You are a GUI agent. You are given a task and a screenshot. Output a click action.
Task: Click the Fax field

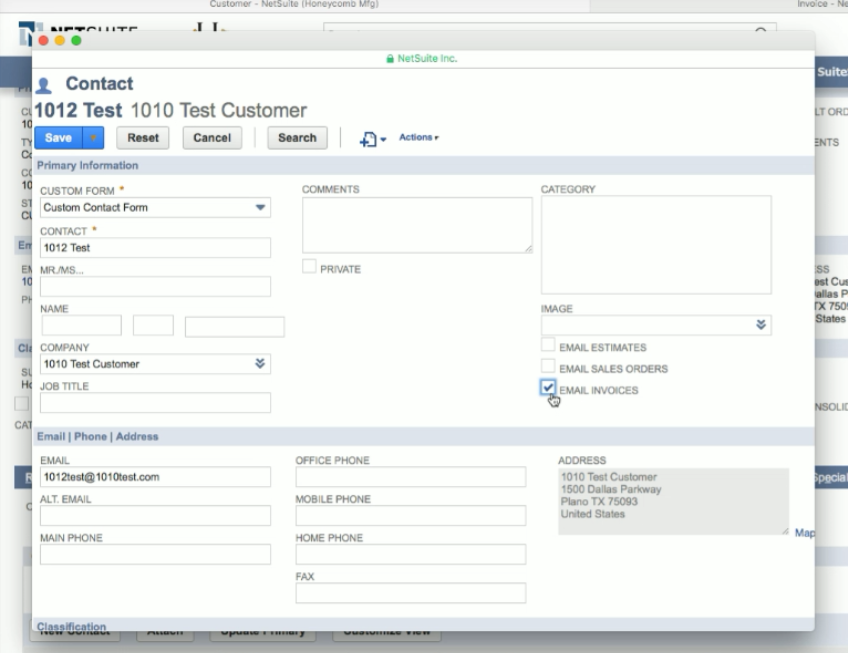click(x=410, y=593)
